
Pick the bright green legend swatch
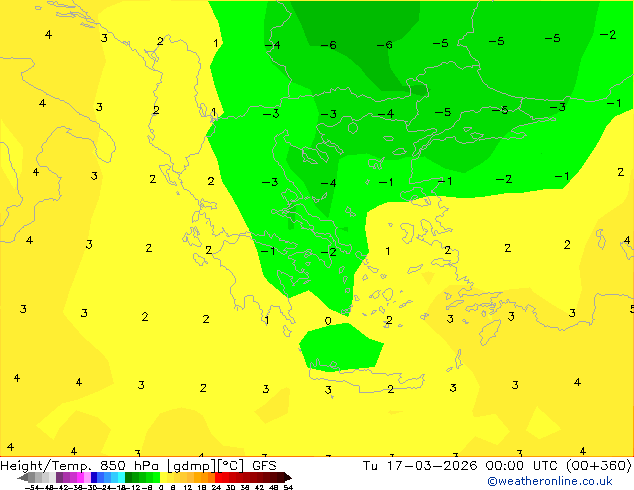[x=156, y=478]
